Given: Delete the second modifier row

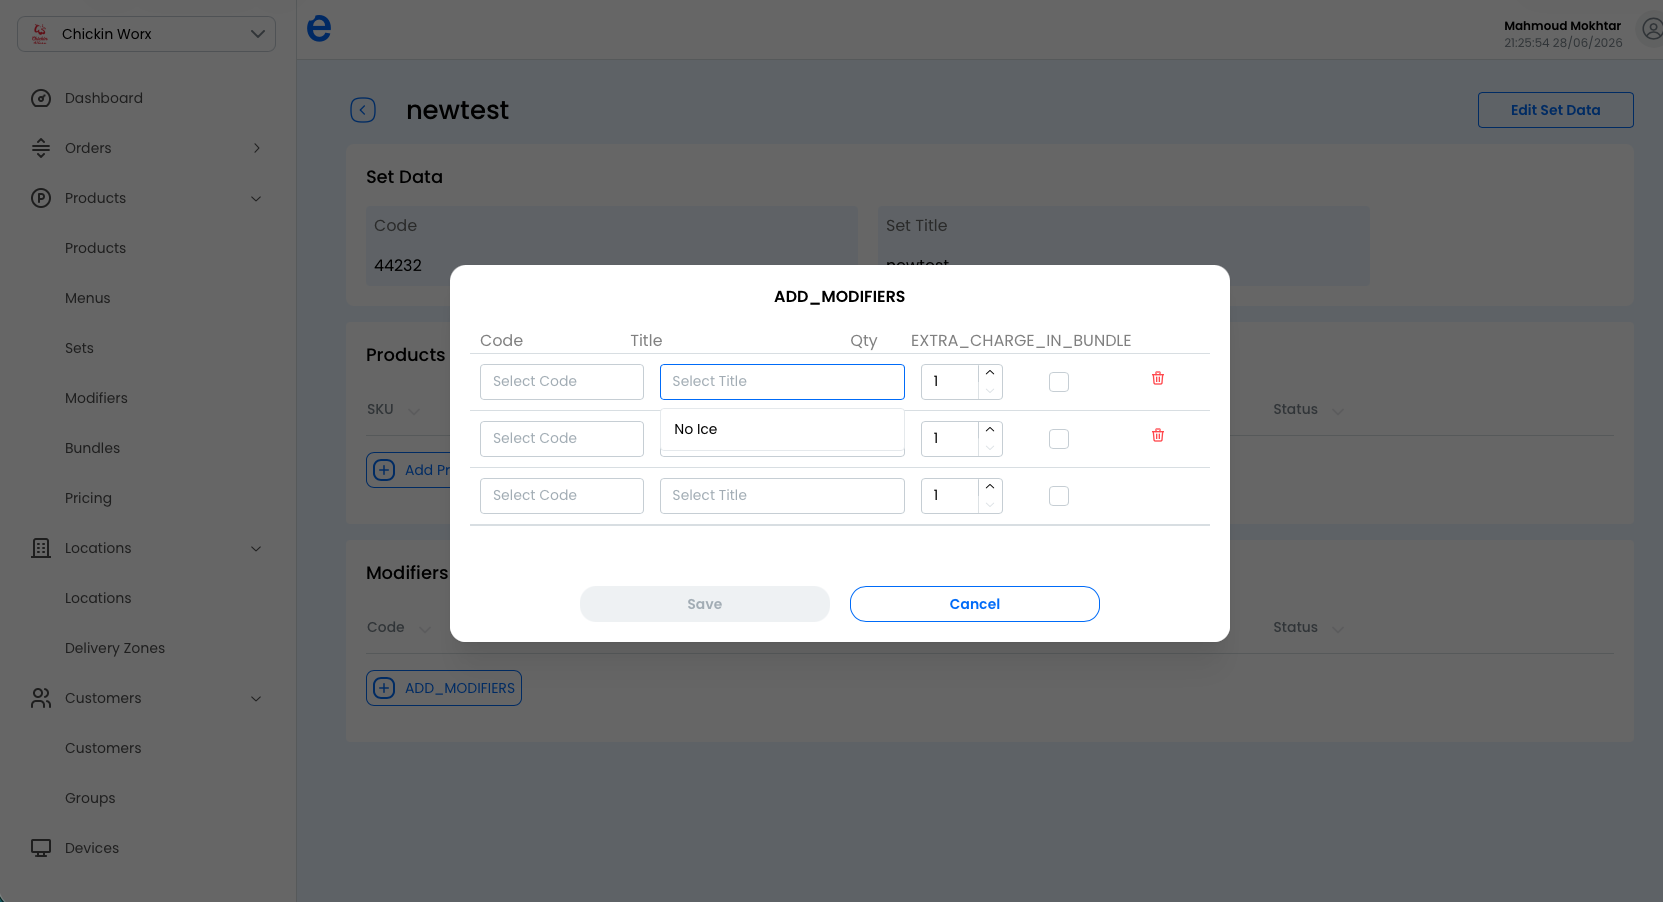Looking at the screenshot, I should 1158,435.
